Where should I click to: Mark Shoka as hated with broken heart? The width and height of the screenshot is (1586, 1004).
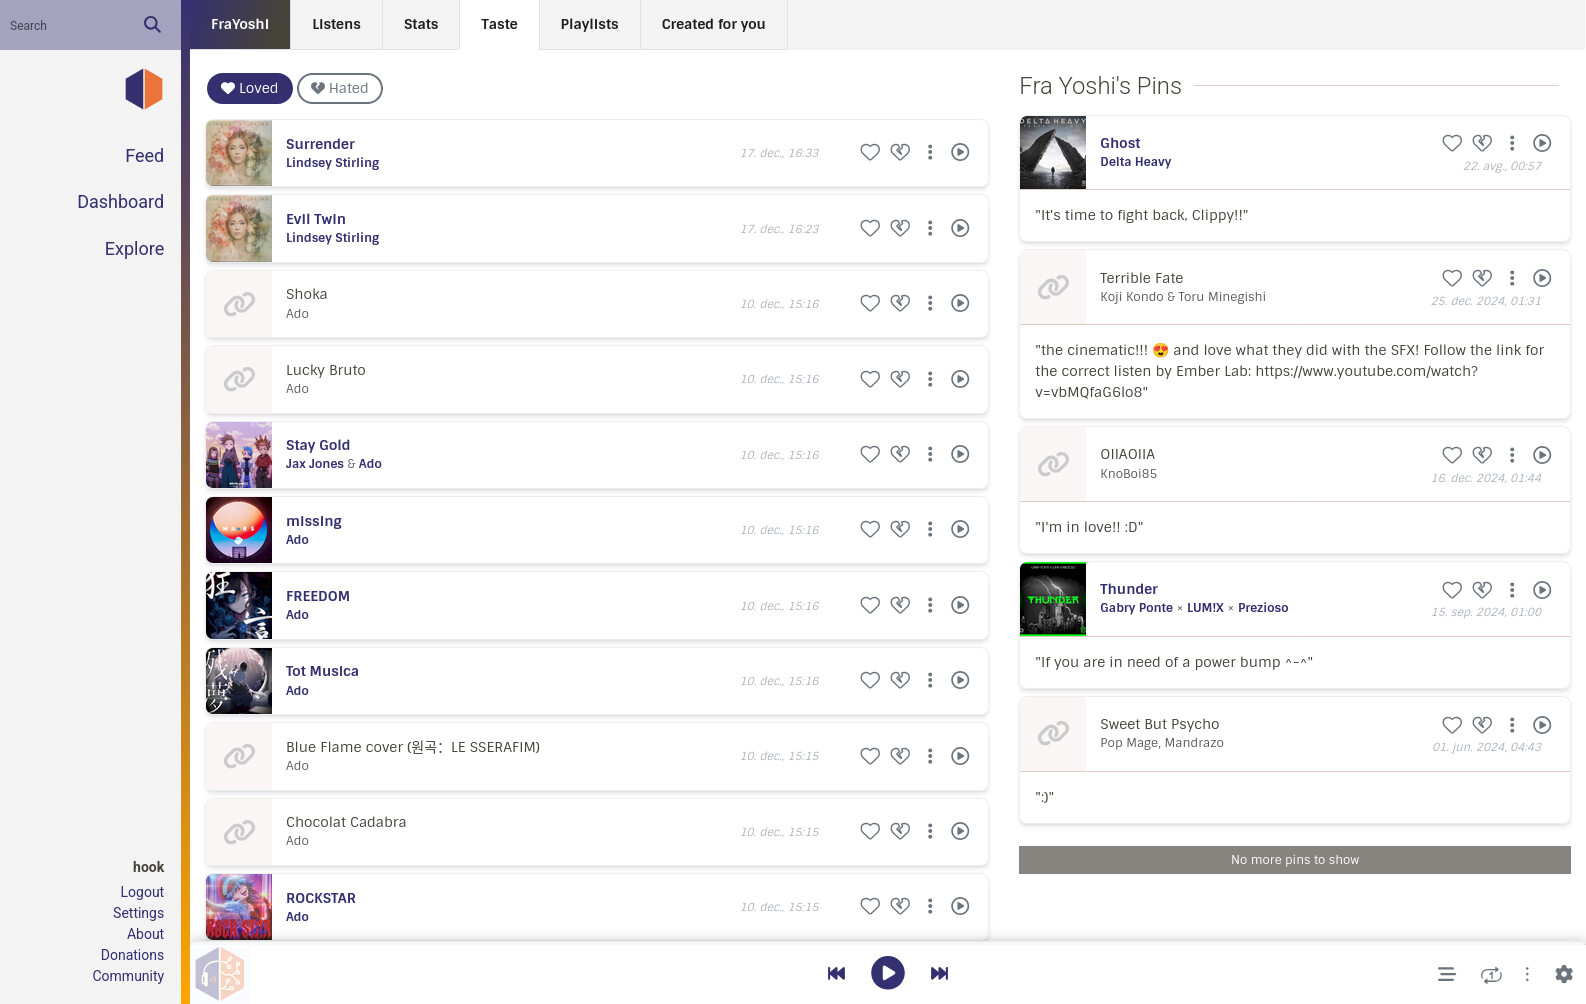click(x=900, y=303)
